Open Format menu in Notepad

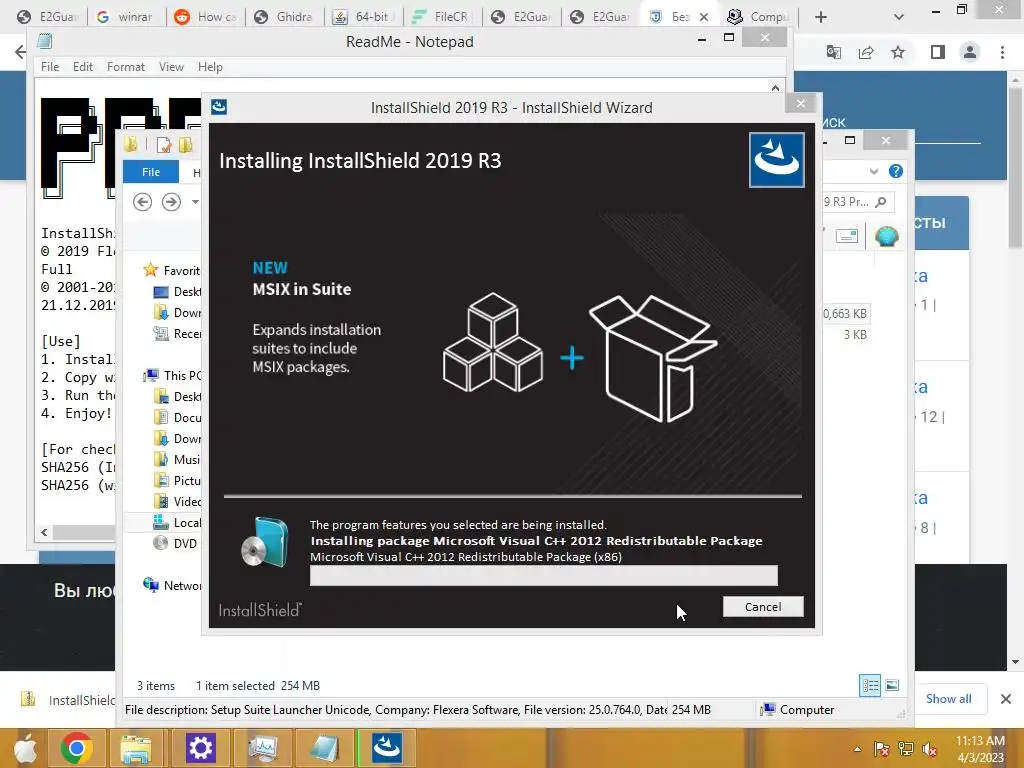(x=125, y=67)
